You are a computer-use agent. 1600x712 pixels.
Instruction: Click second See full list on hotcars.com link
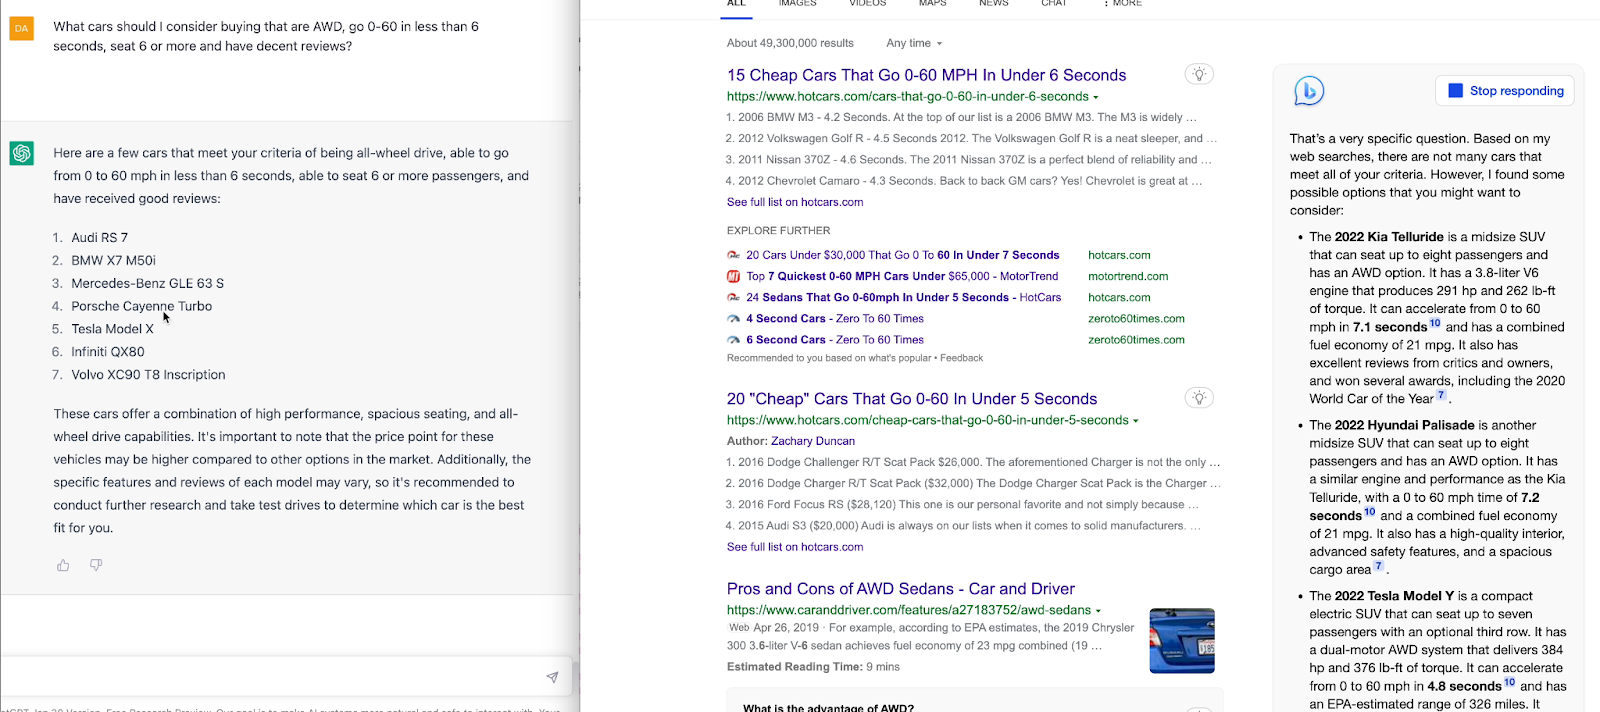point(795,547)
